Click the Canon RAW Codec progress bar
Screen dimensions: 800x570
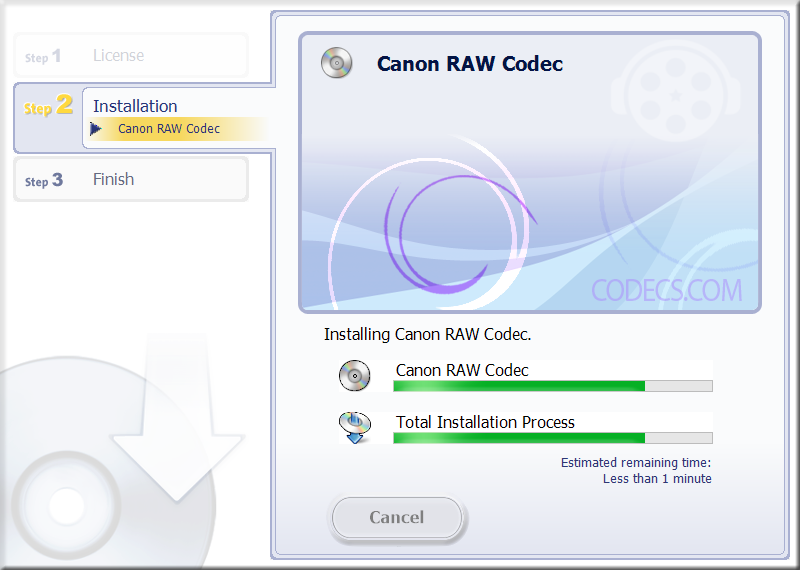pyautogui.click(x=553, y=386)
